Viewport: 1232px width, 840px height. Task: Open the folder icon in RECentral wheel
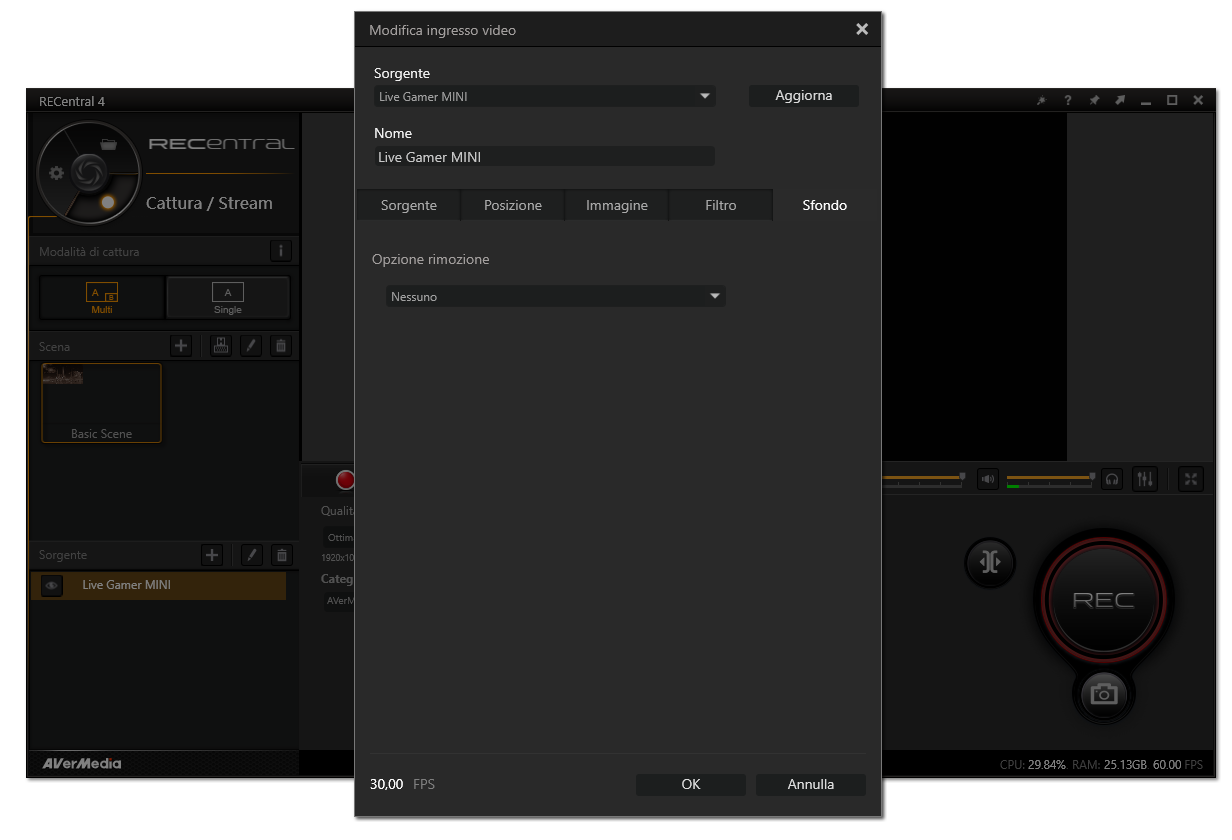pyautogui.click(x=109, y=144)
